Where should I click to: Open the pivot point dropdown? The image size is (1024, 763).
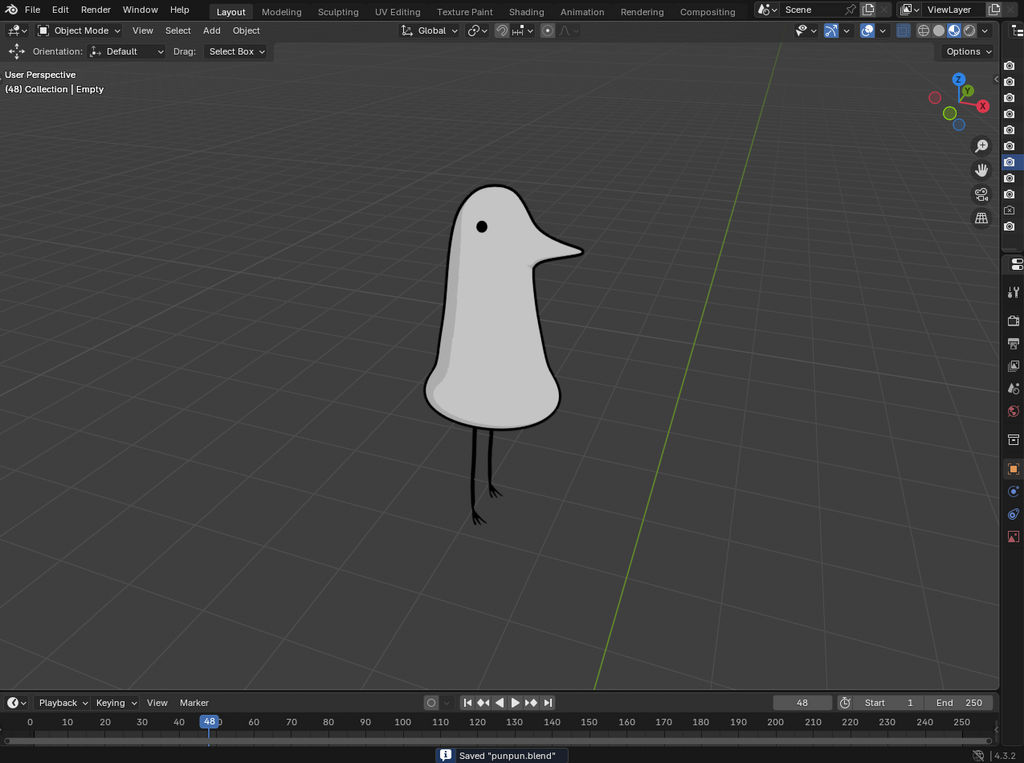pyautogui.click(x=478, y=31)
